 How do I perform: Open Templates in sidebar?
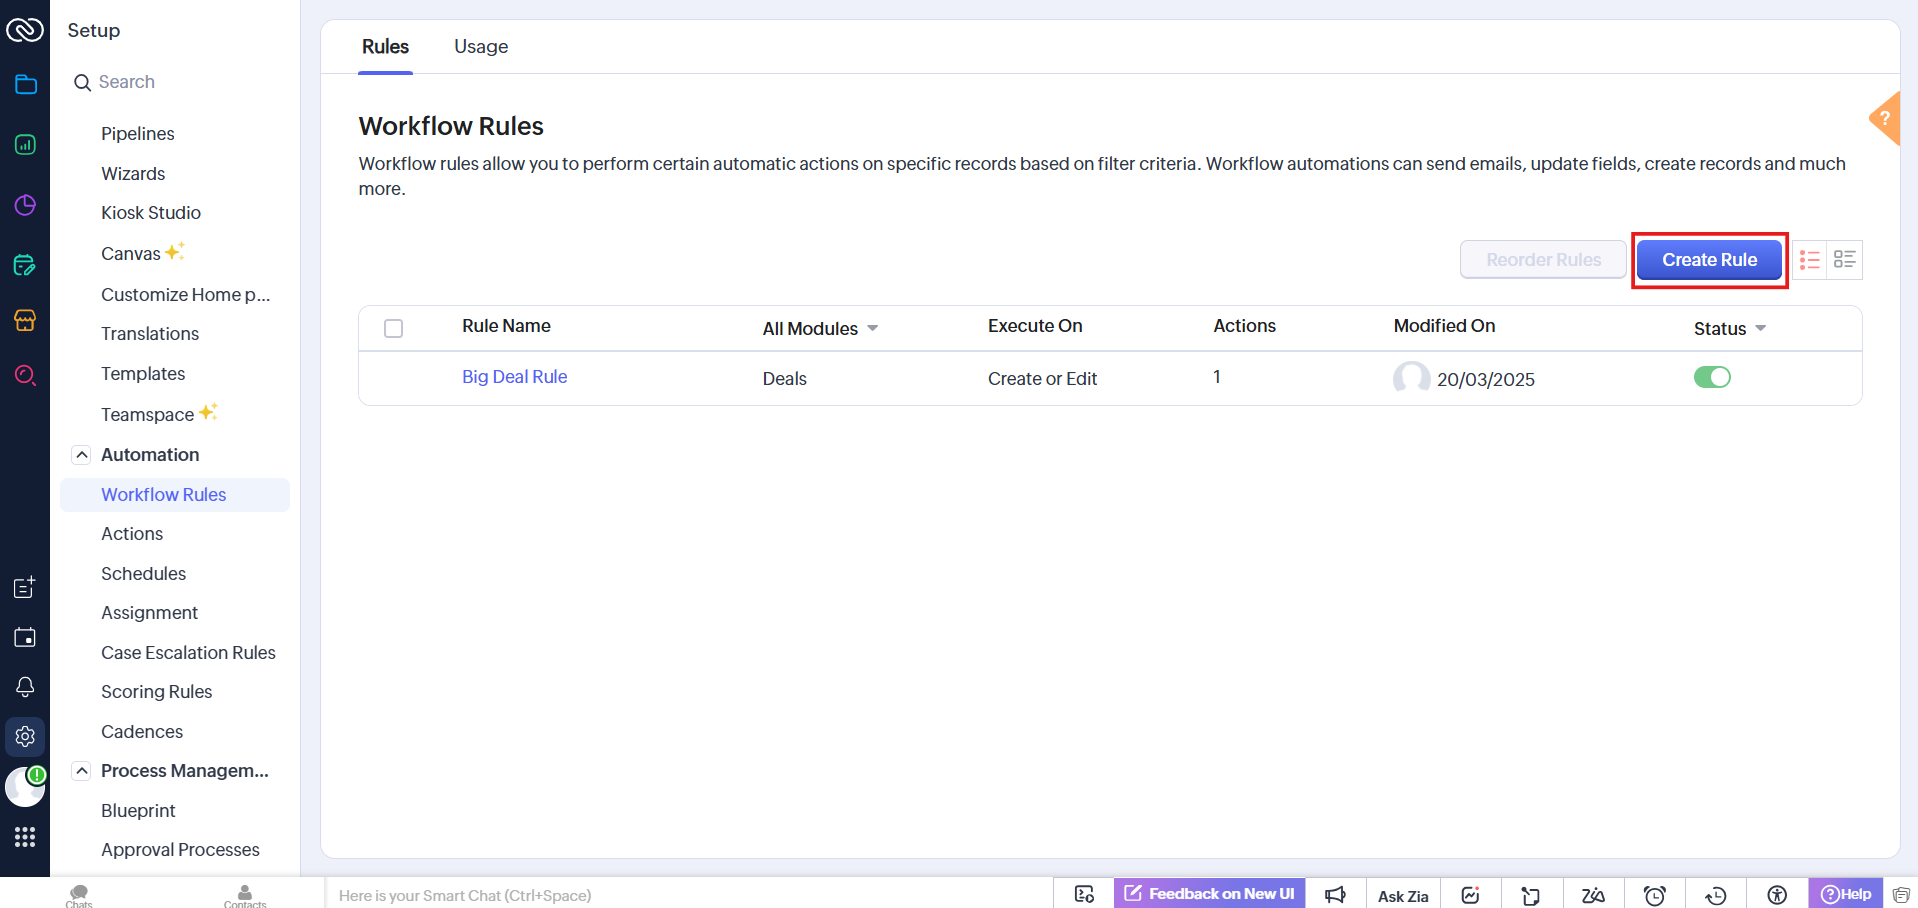tap(143, 374)
